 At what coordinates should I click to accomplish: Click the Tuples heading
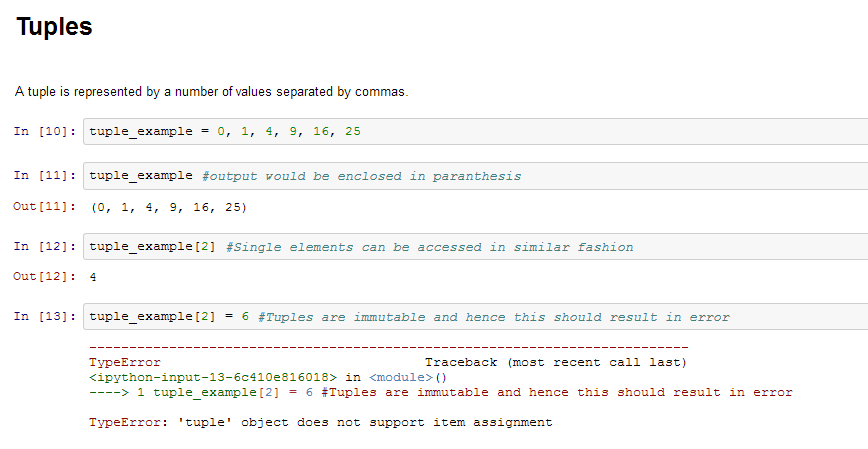click(55, 27)
